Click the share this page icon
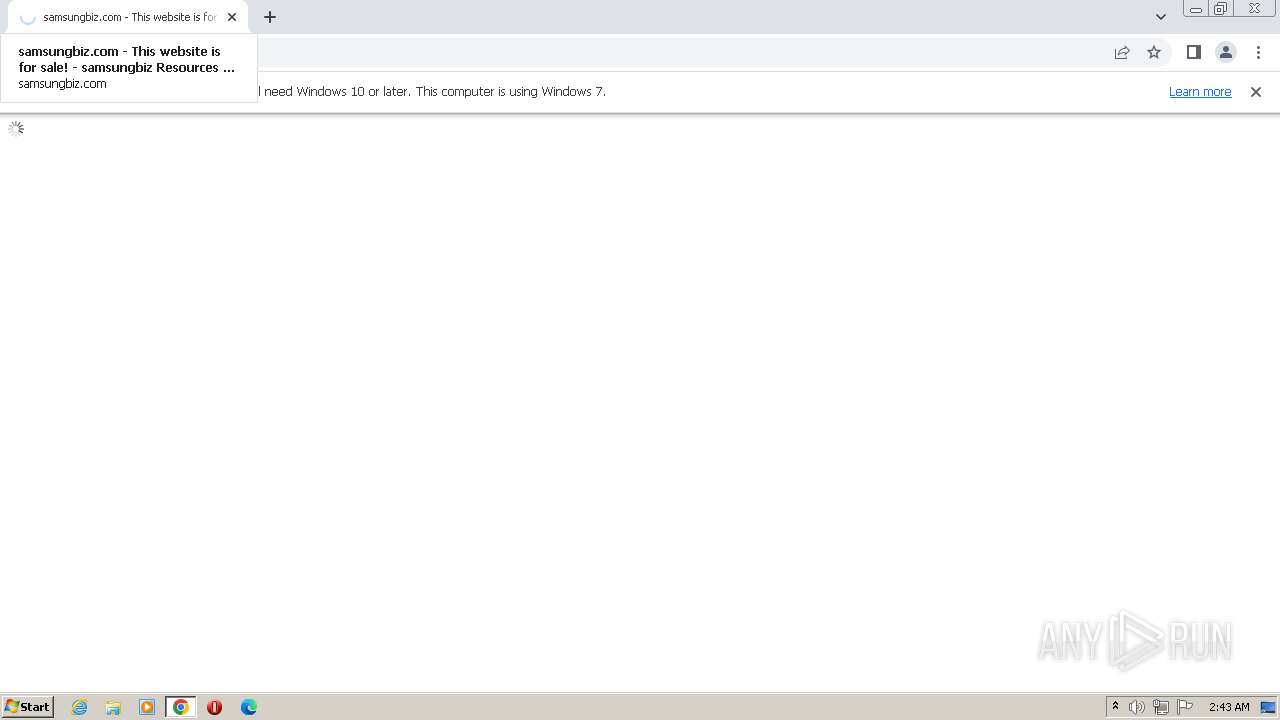 pyautogui.click(x=1122, y=52)
